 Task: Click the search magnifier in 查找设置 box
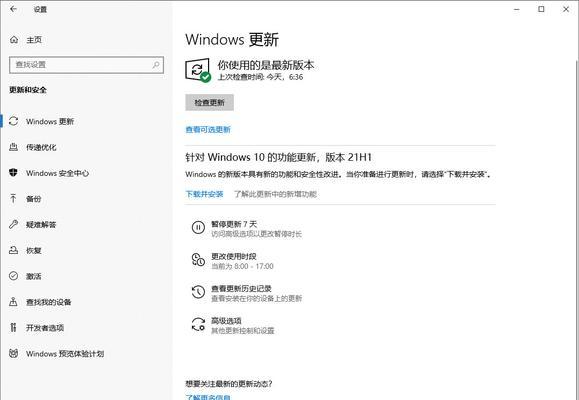(156, 65)
